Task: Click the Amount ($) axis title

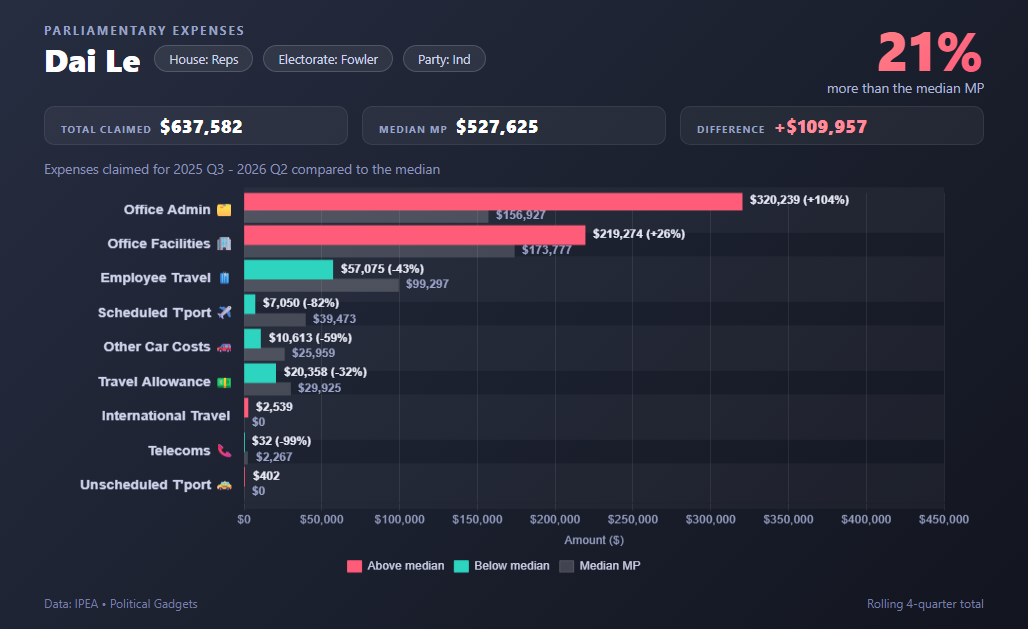Action: tap(594, 540)
